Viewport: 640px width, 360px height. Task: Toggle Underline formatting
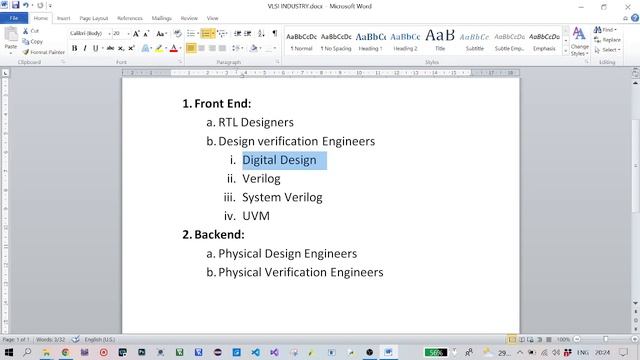tap(96, 48)
